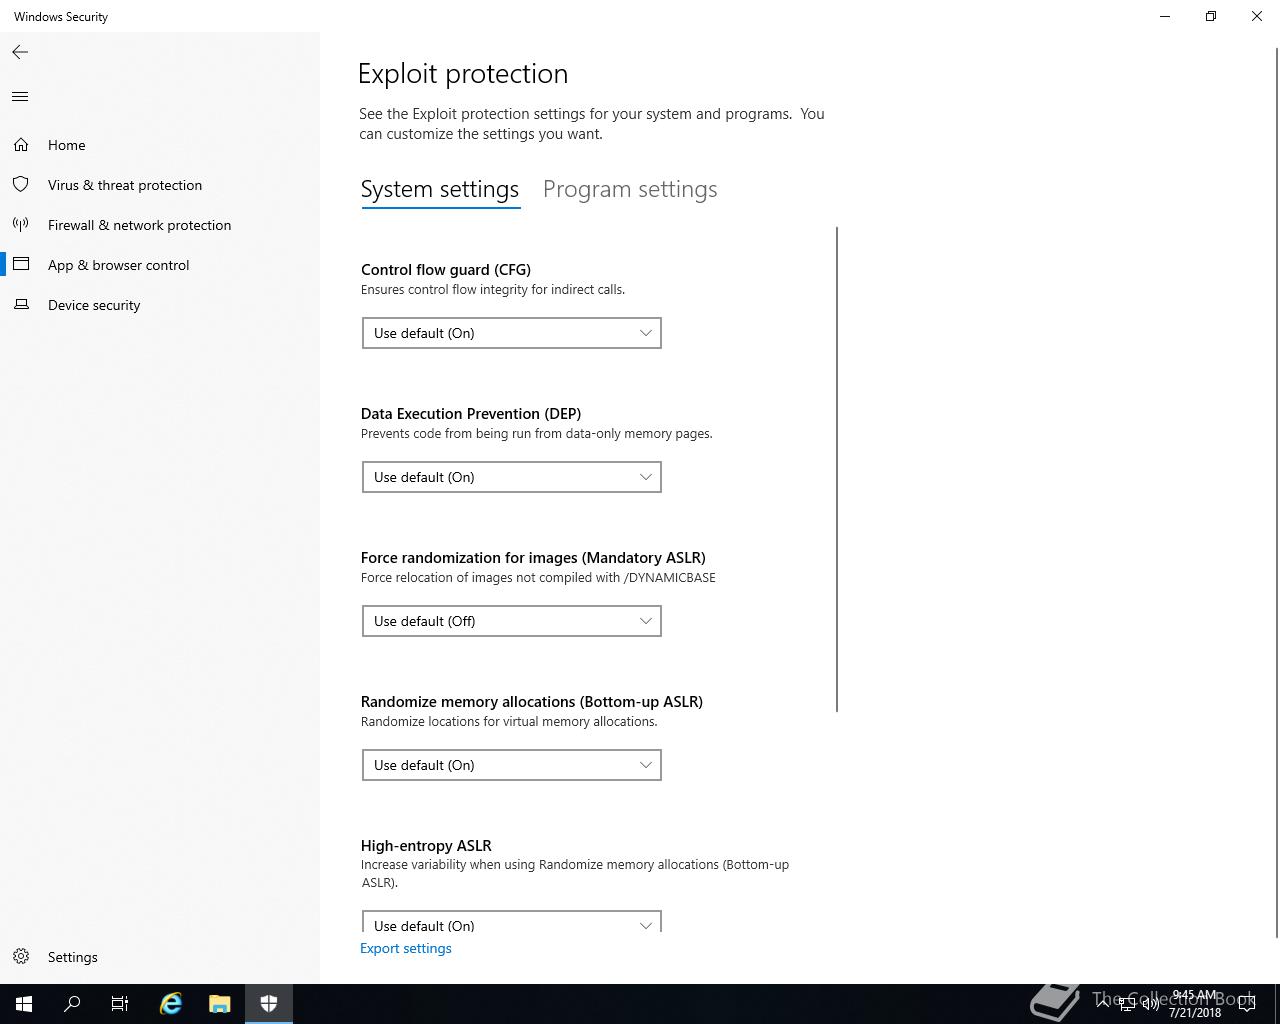Open the Windows Start menu
Screen dimensions: 1280x1024
click(24, 1004)
